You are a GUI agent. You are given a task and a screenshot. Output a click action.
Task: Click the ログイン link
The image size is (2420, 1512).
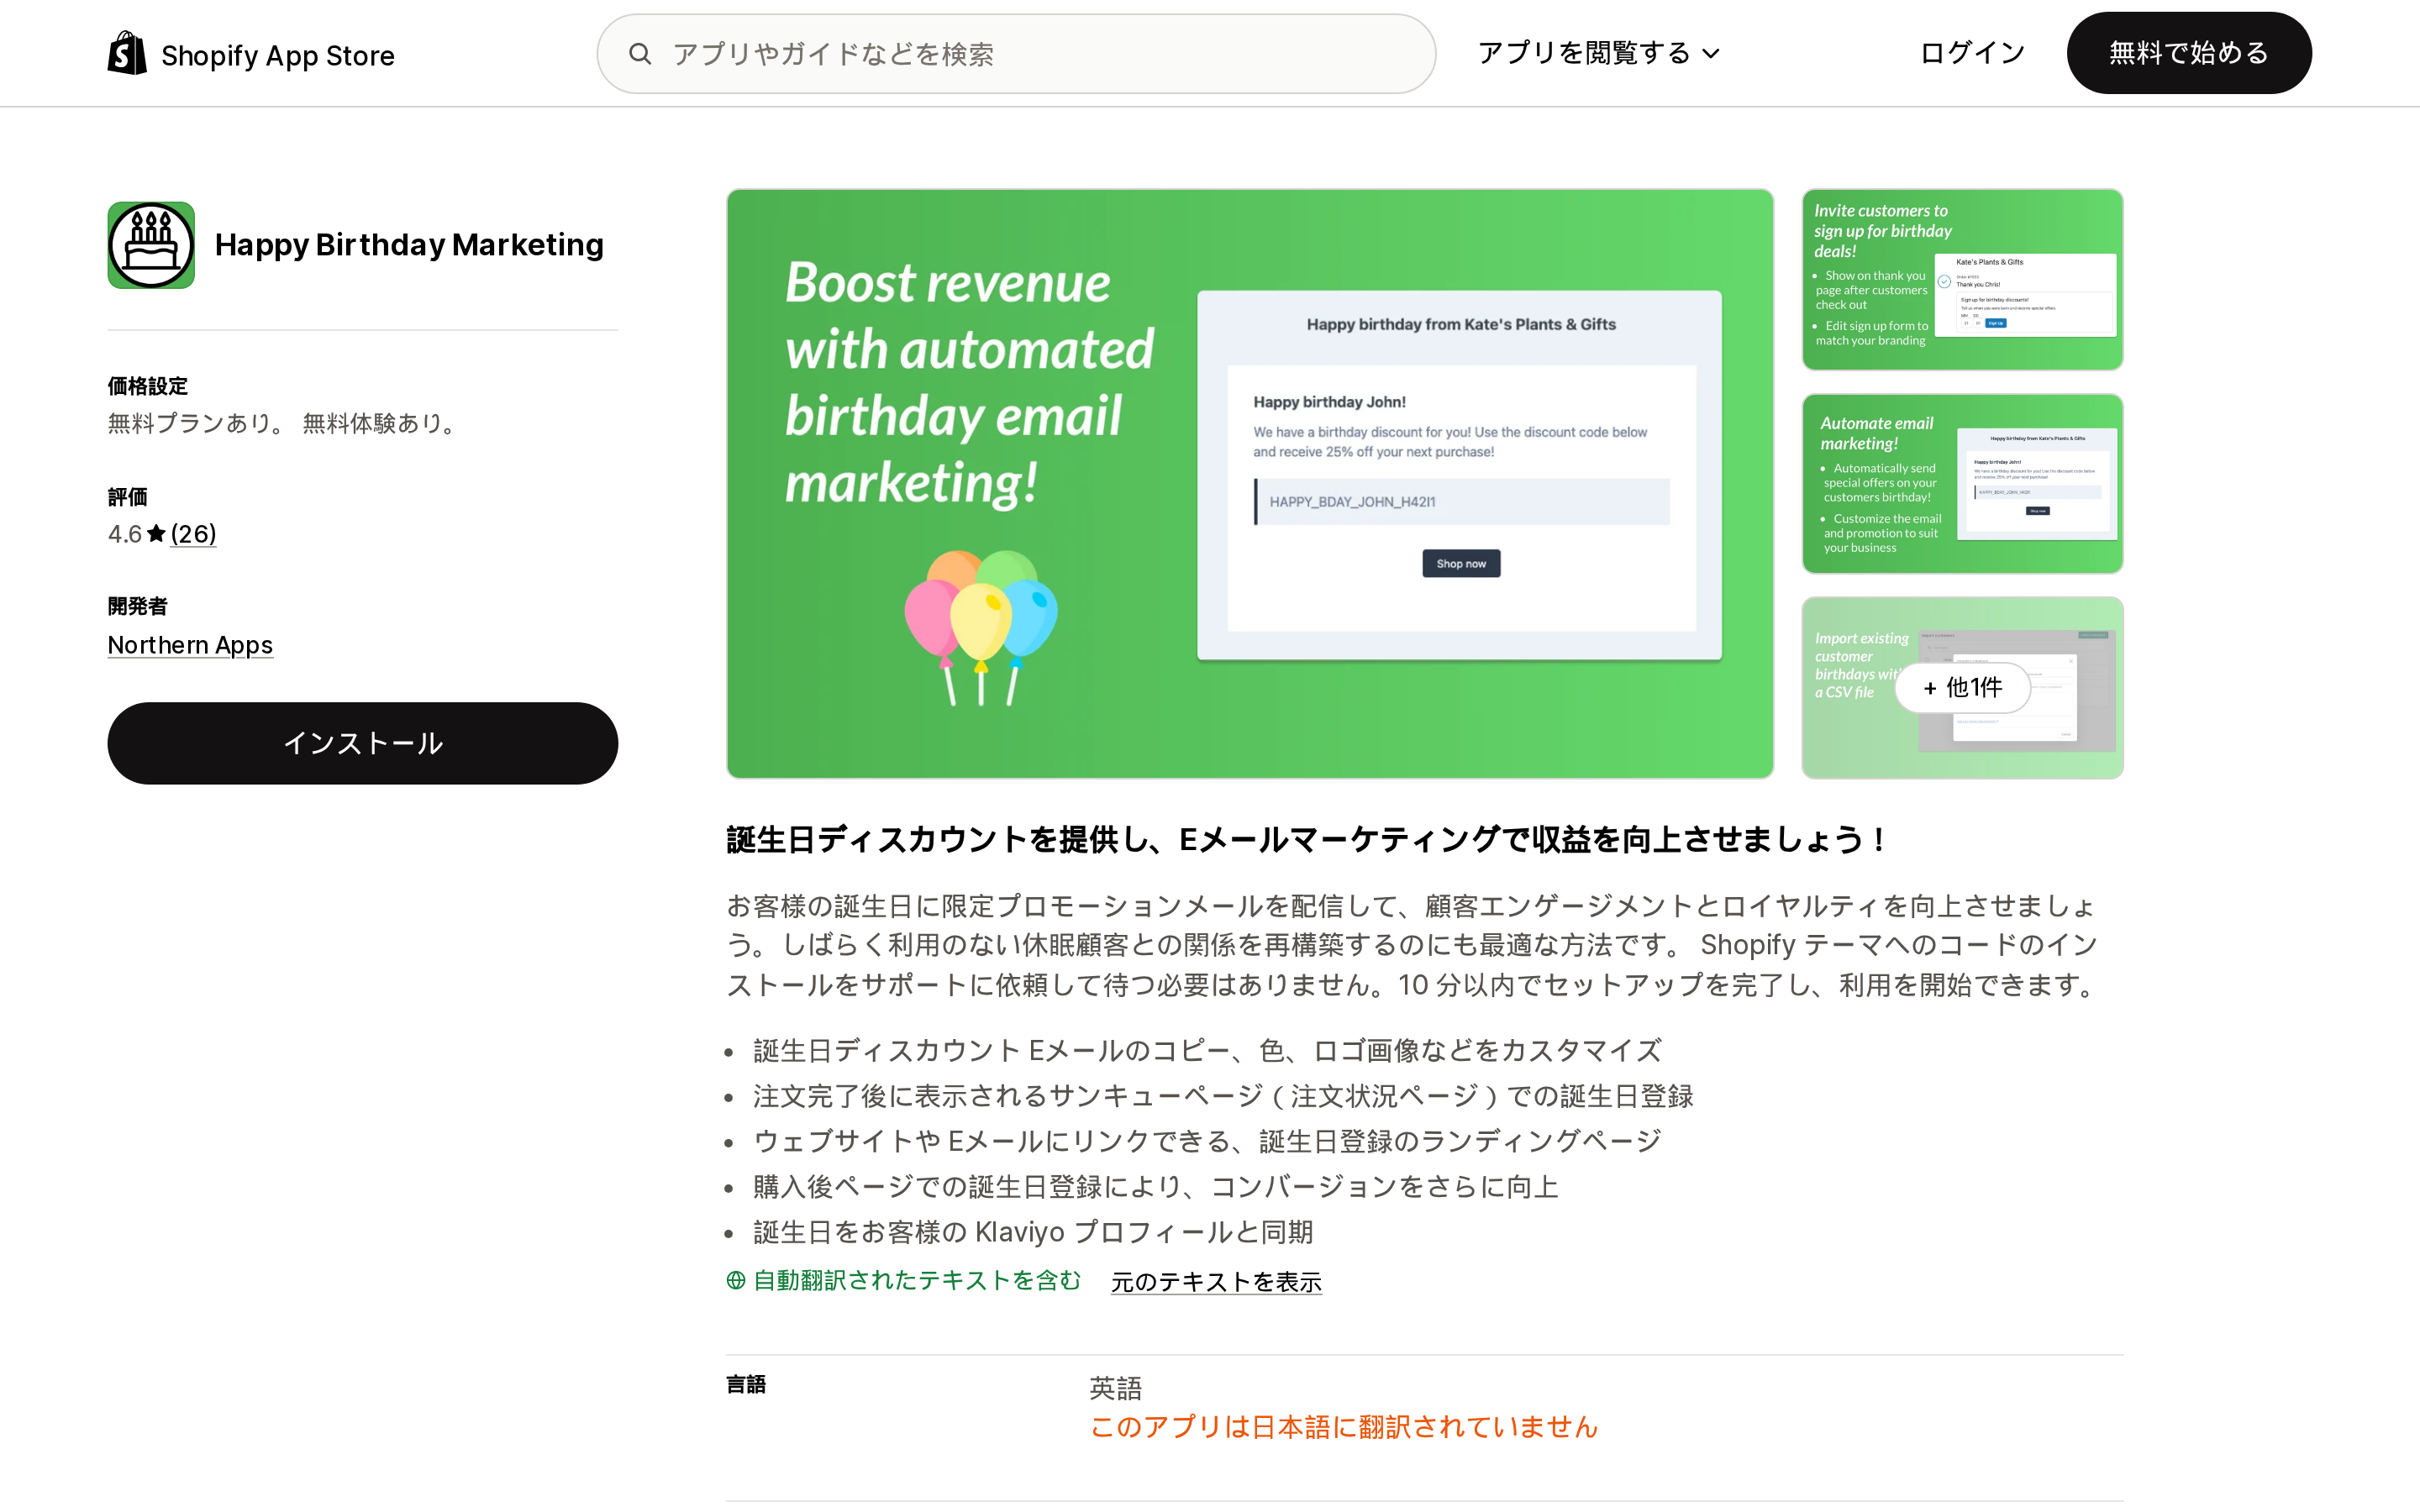[x=1972, y=53]
